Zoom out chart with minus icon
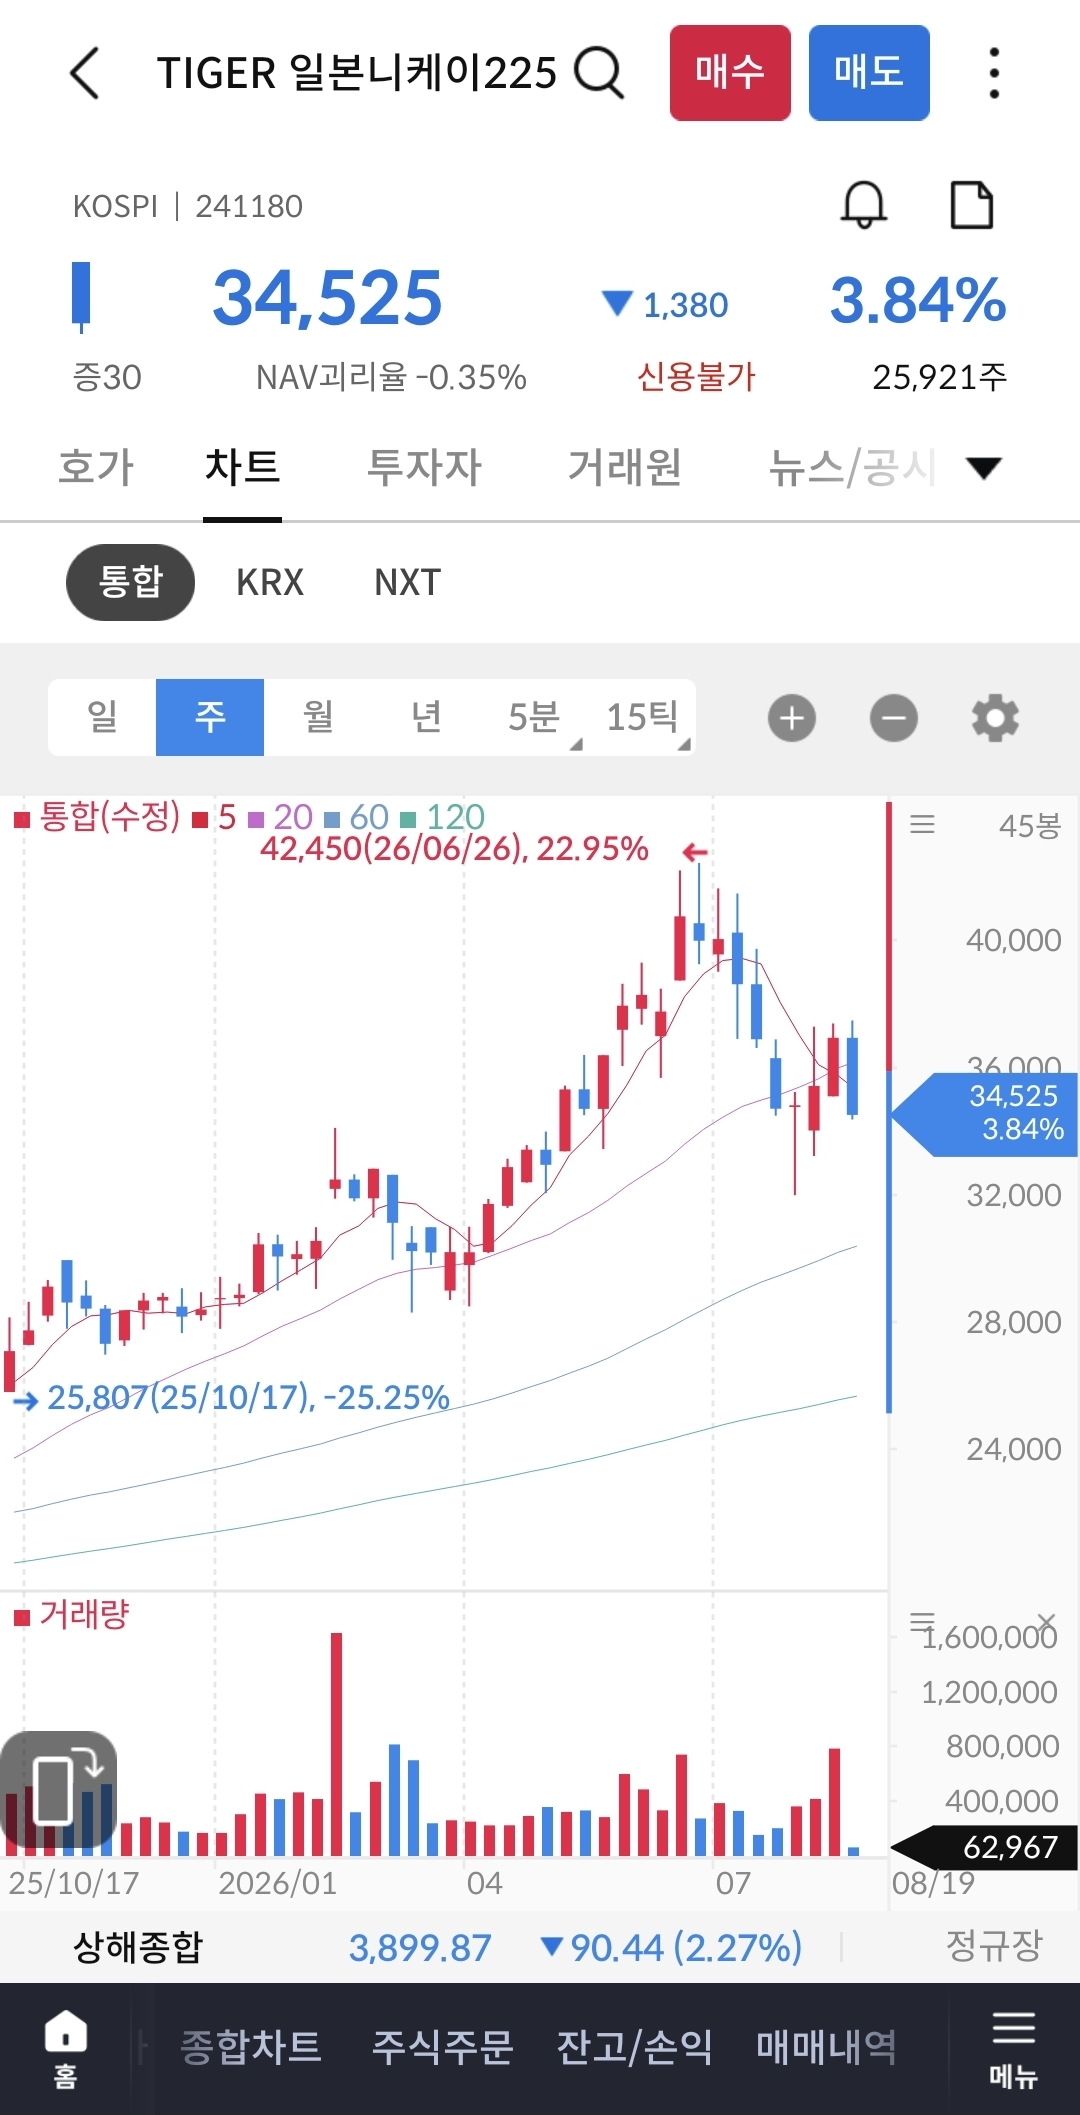Image resolution: width=1080 pixels, height=2115 pixels. coord(894,718)
